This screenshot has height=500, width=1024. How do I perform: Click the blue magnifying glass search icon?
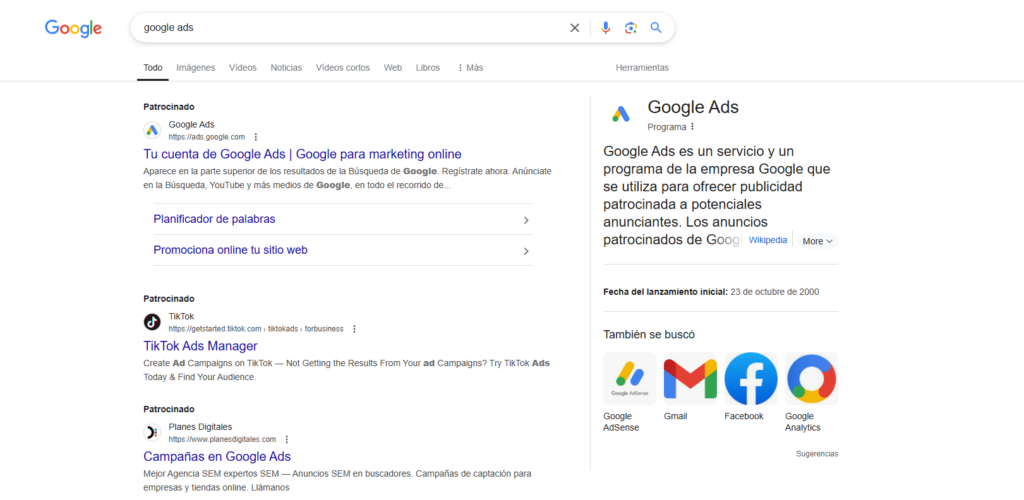click(x=656, y=27)
